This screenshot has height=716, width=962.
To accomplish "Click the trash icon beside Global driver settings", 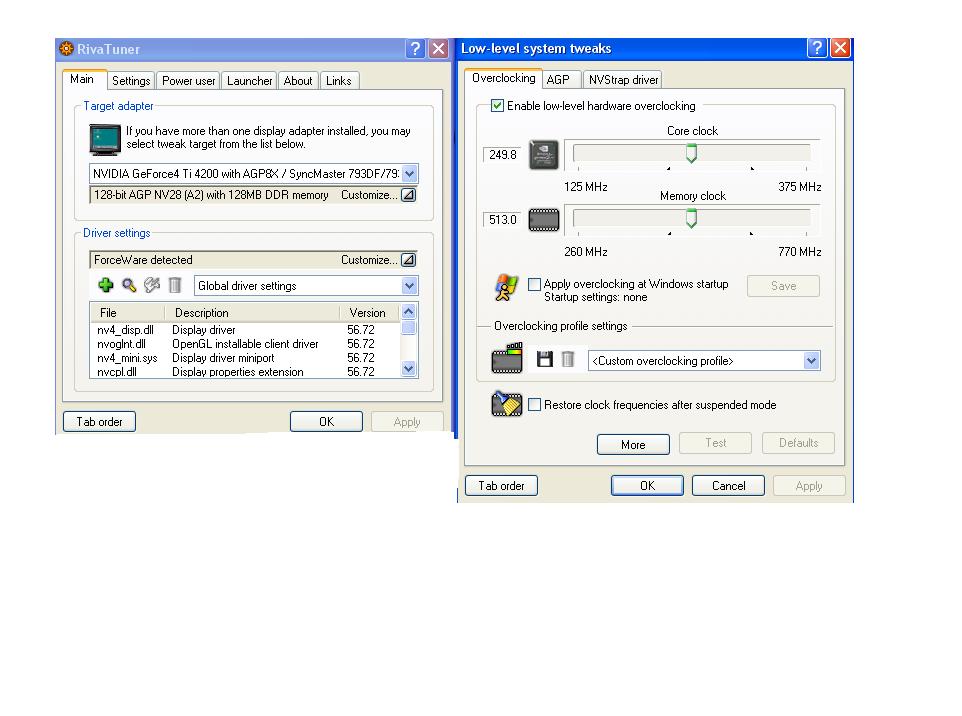I will 175,286.
